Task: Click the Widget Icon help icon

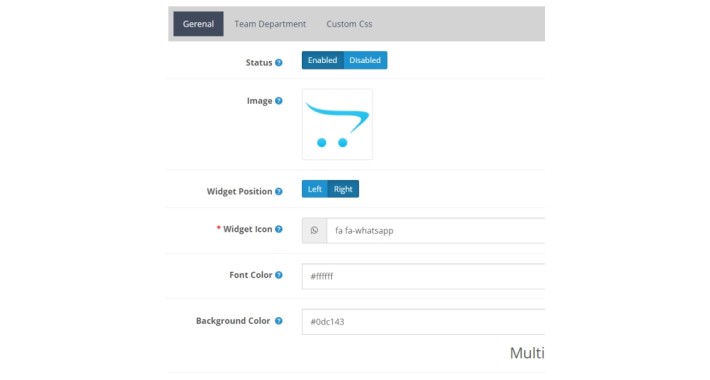Action: (x=279, y=229)
